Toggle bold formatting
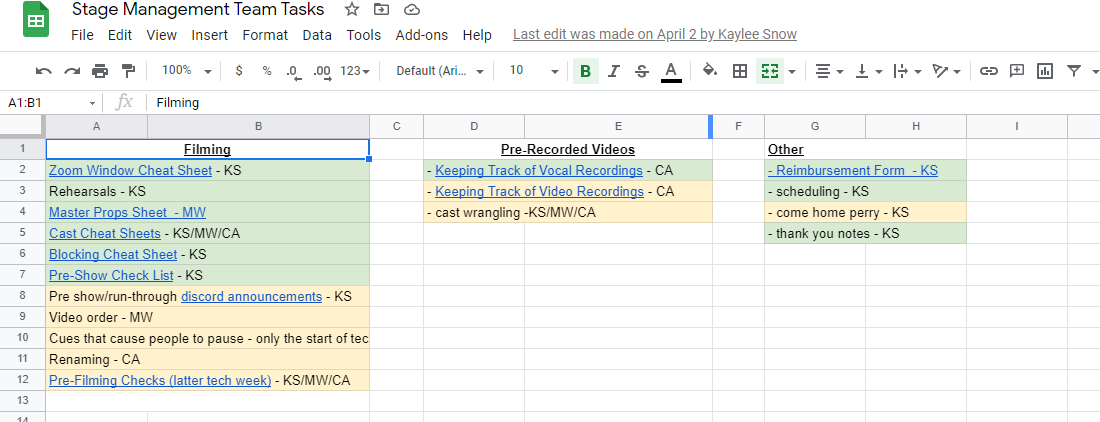The width and height of the screenshot is (1100, 422). pos(585,71)
